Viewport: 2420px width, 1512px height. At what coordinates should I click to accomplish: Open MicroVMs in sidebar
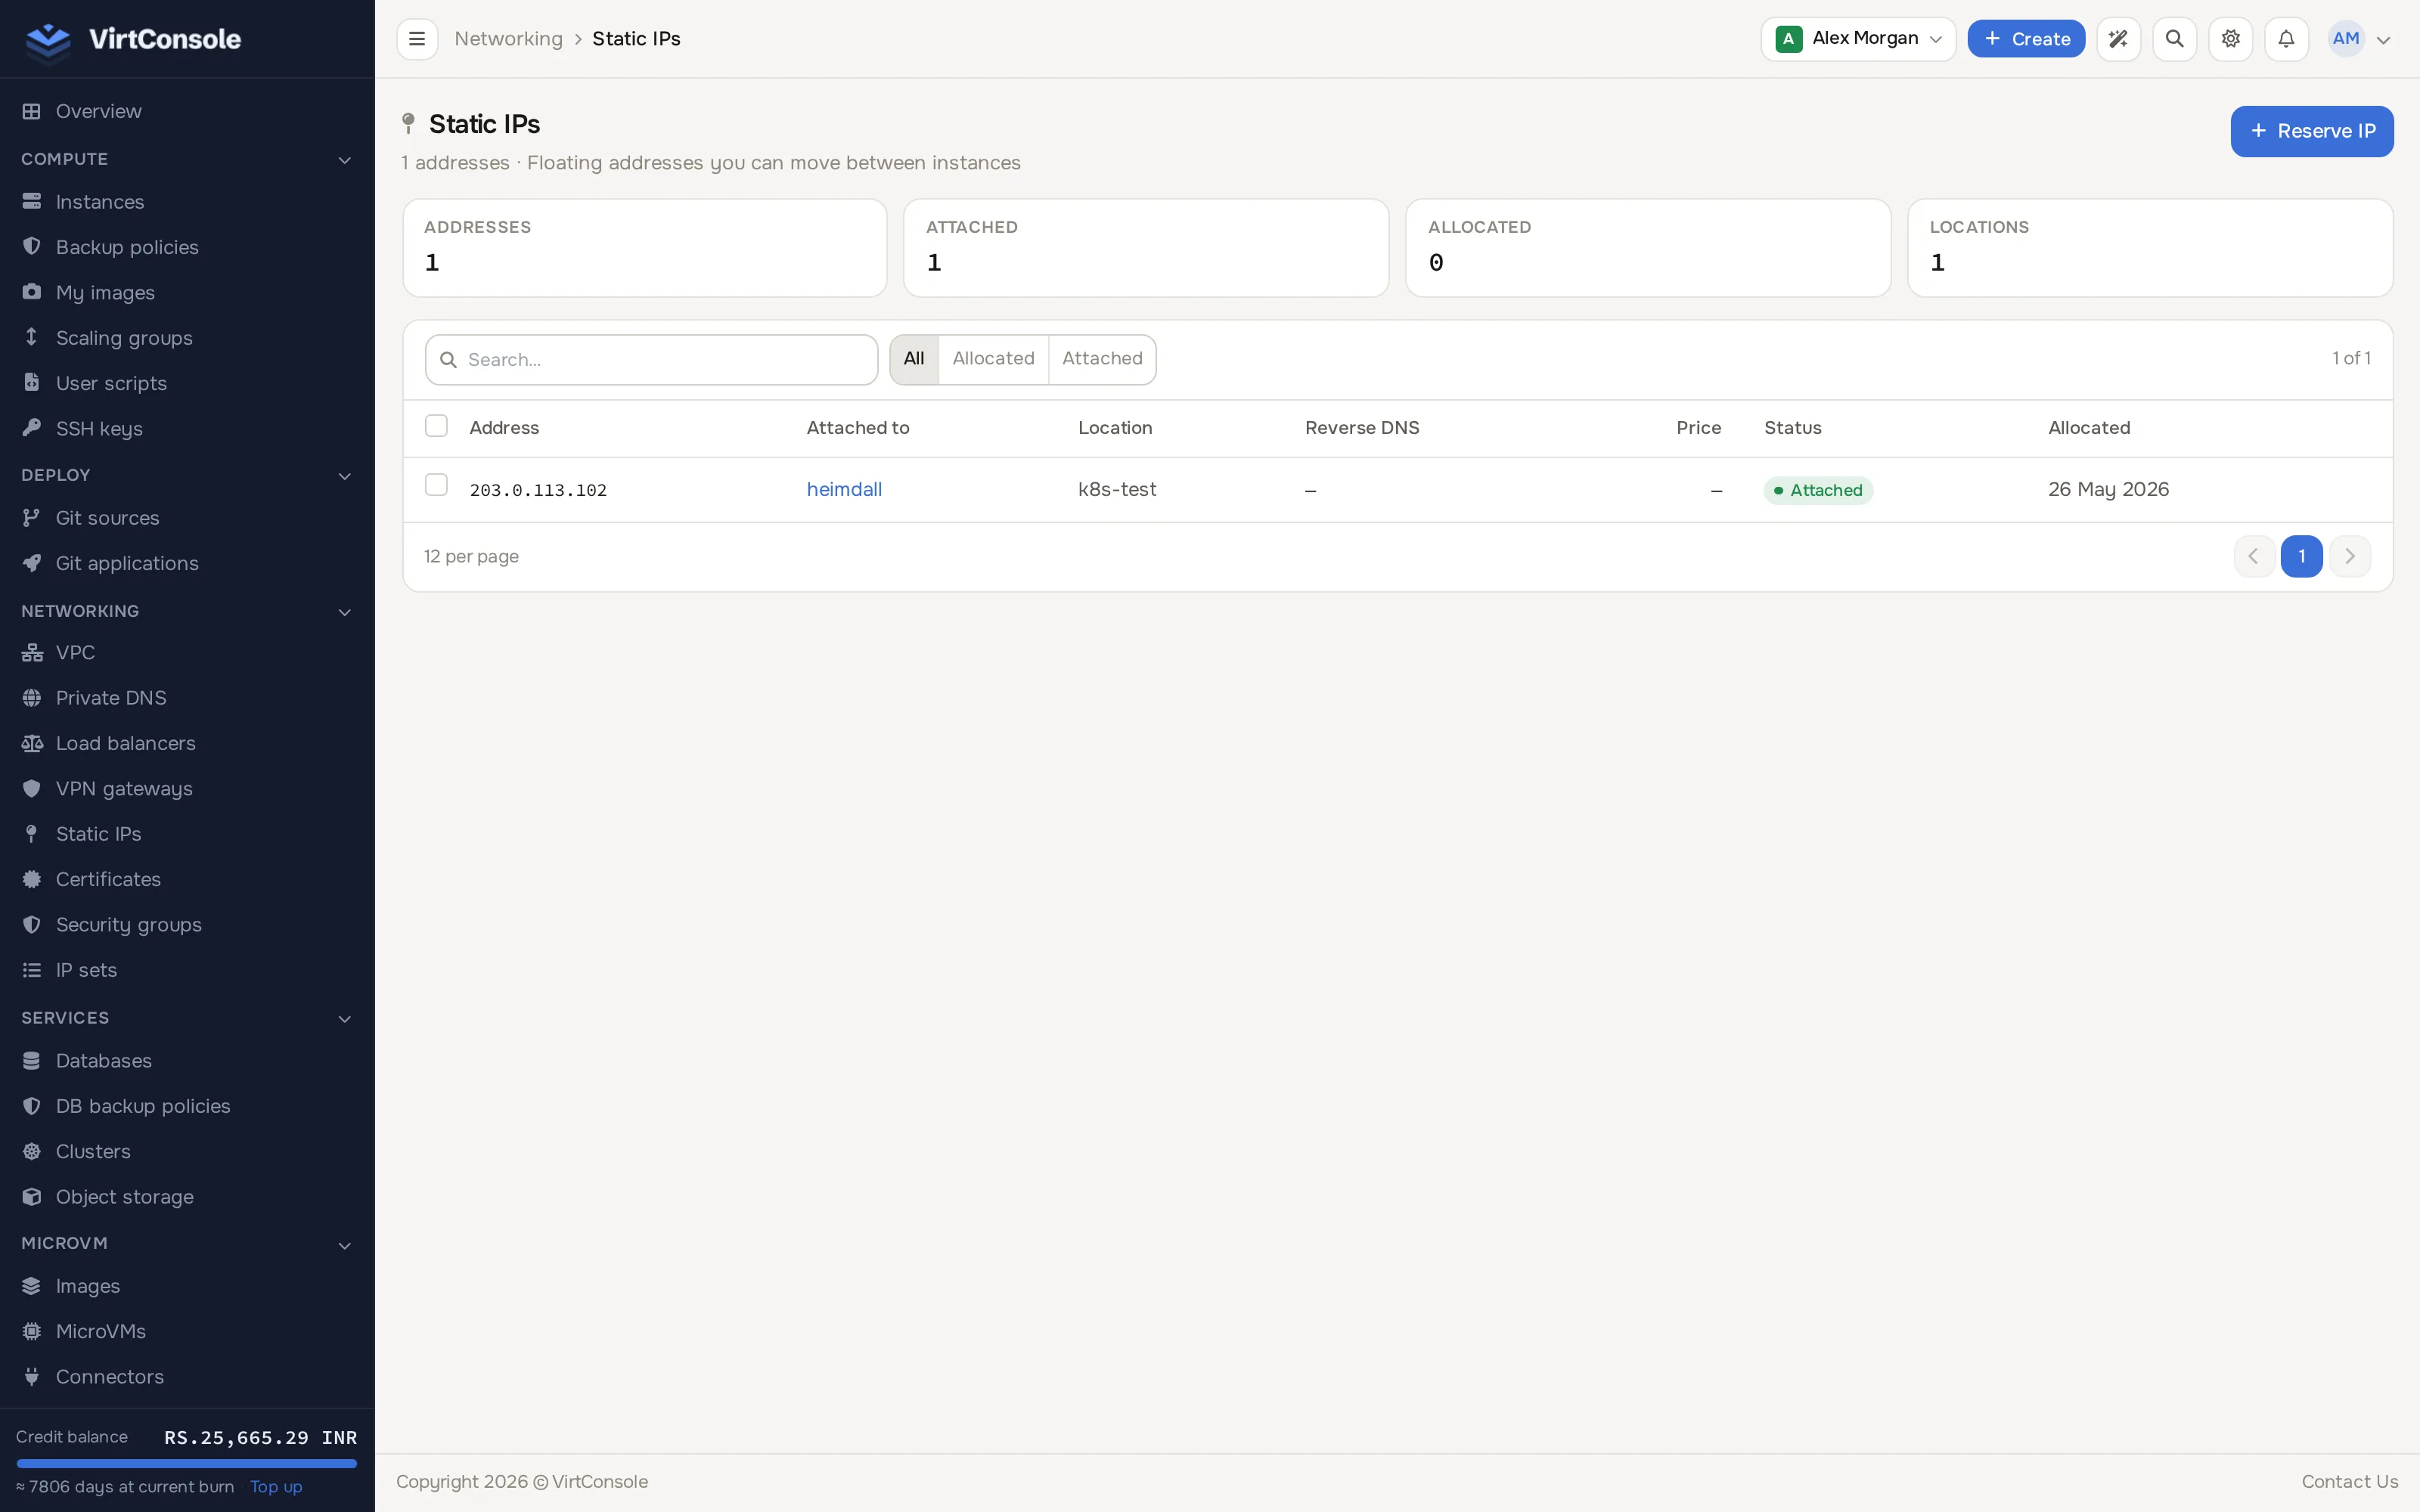coord(187,1332)
